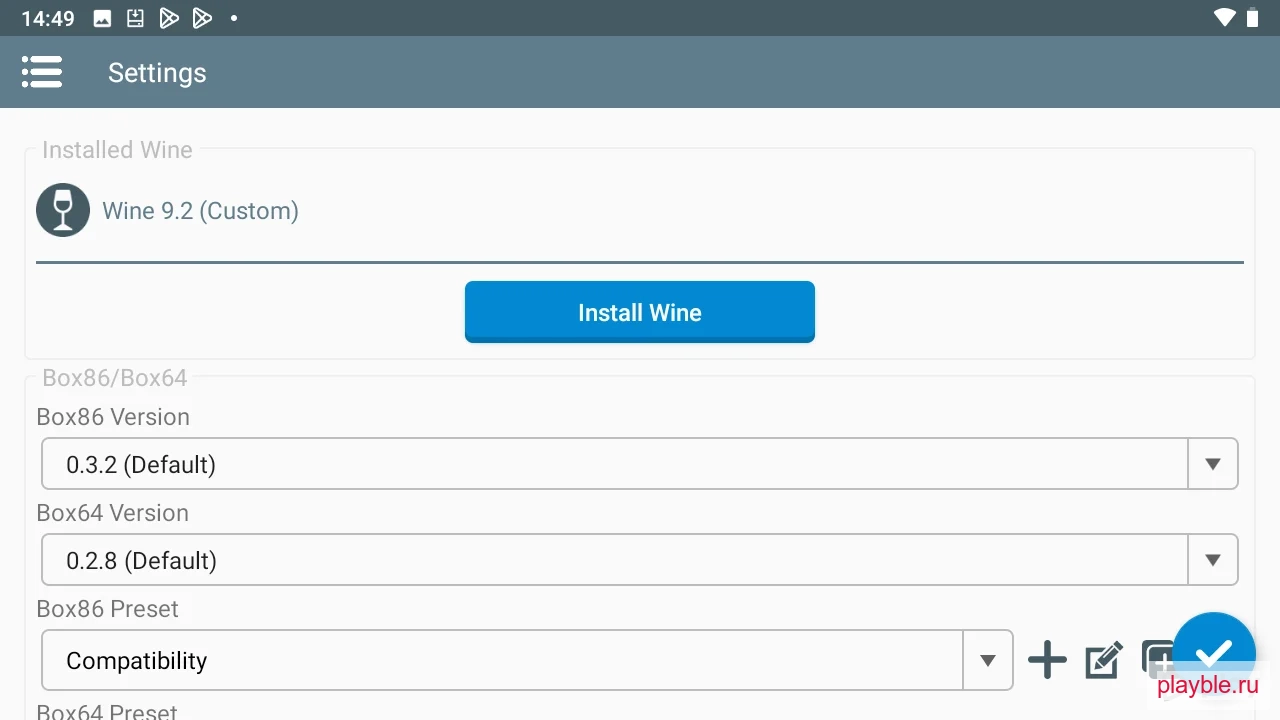
Task: Tap the SD card notification icon
Action: [x=135, y=18]
